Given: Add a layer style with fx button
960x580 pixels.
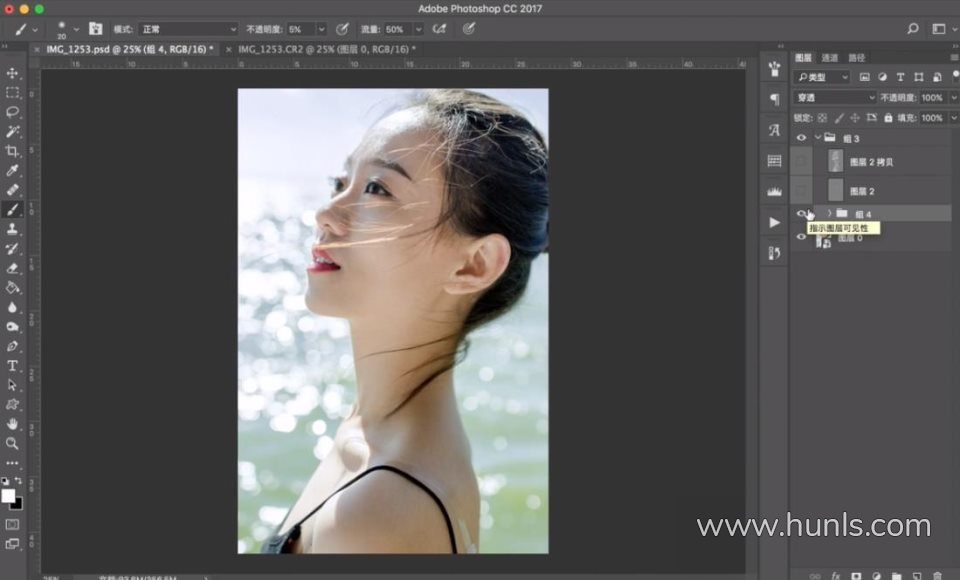Looking at the screenshot, I should click(836, 576).
